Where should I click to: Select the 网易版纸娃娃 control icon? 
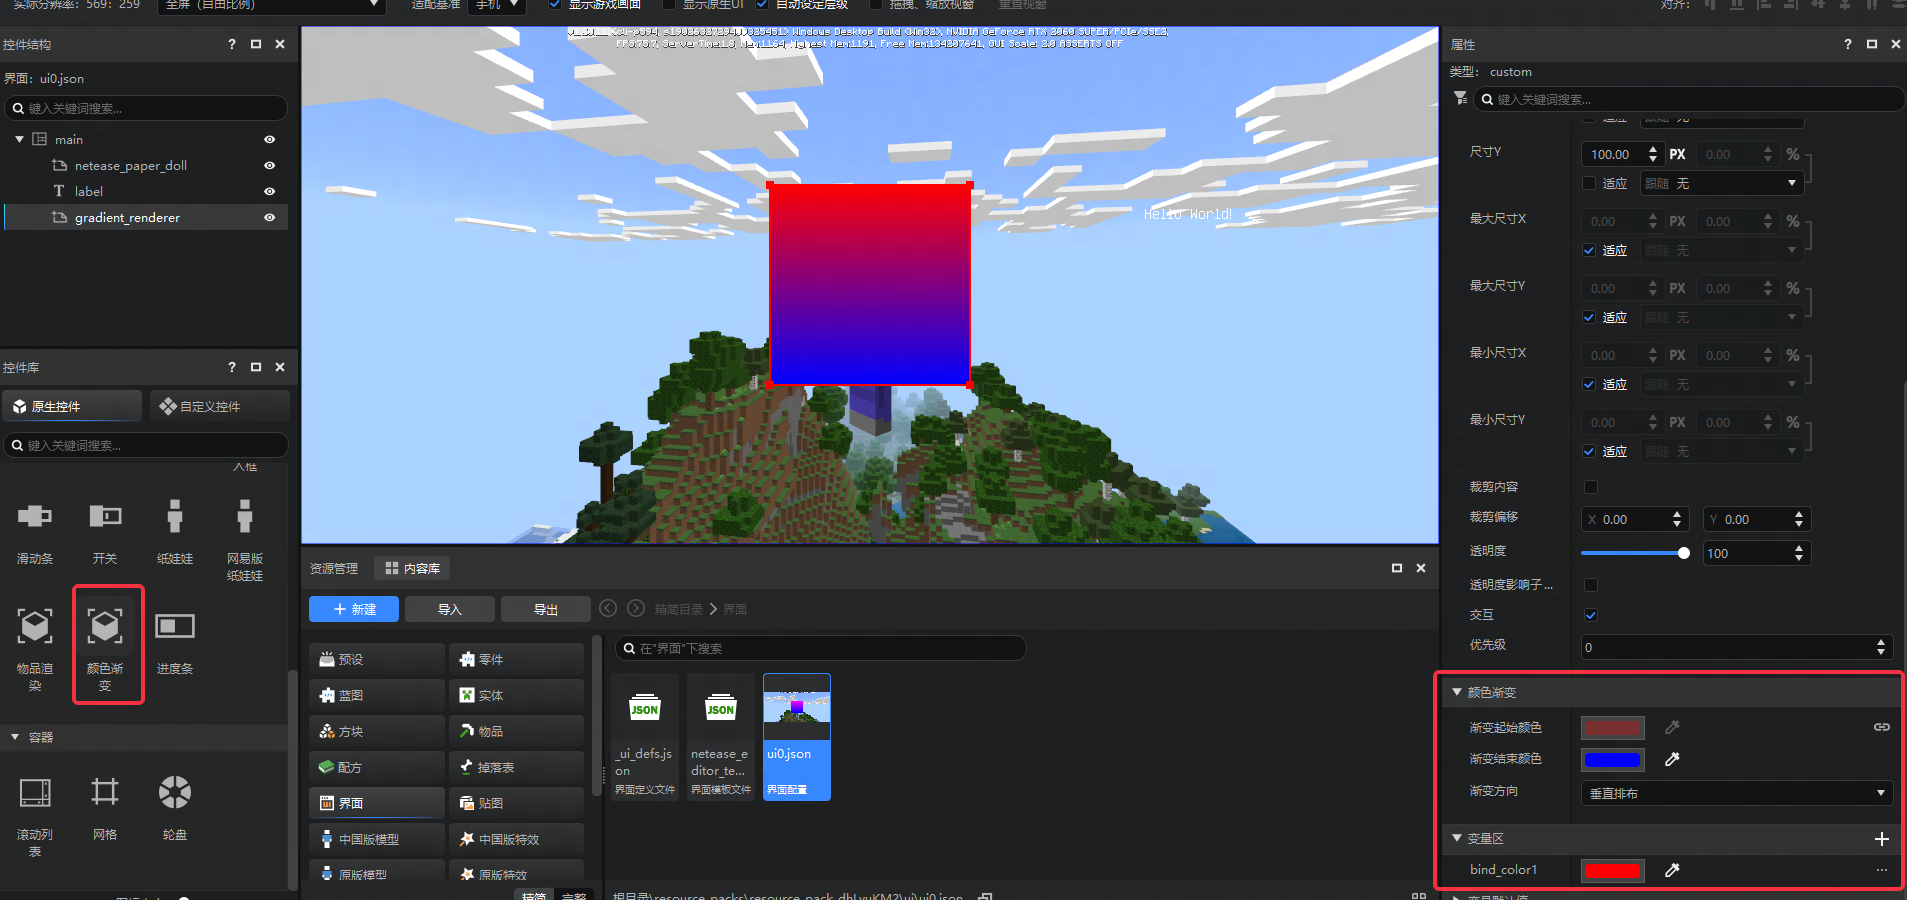[x=245, y=516]
